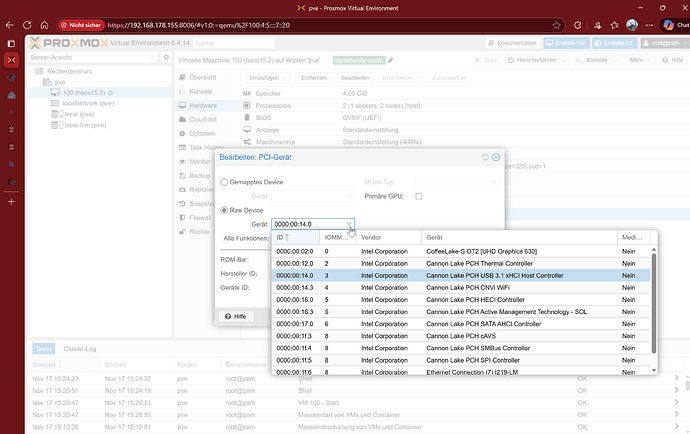This screenshot has height=434, width=690.
Task: Open Dokumentation button
Action: point(512,43)
